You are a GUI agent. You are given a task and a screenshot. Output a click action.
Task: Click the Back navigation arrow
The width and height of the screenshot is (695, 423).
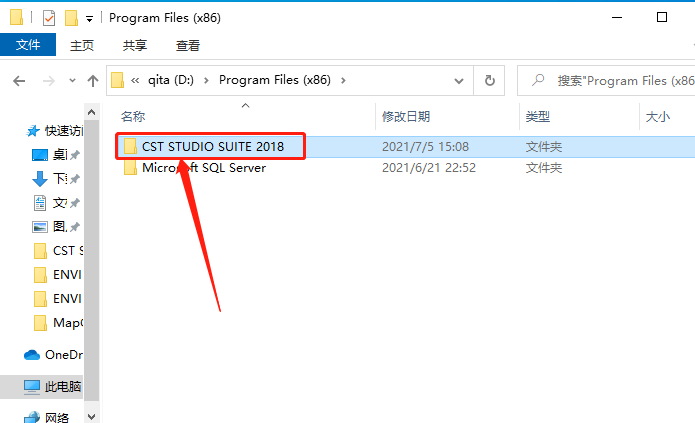click(x=19, y=81)
